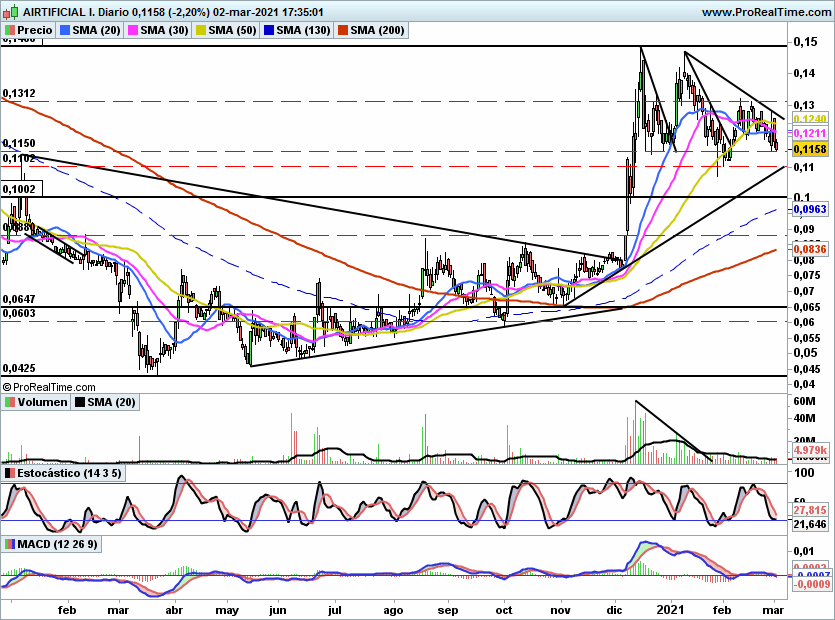Click the blue 0,0963 SMA price label

[808, 211]
